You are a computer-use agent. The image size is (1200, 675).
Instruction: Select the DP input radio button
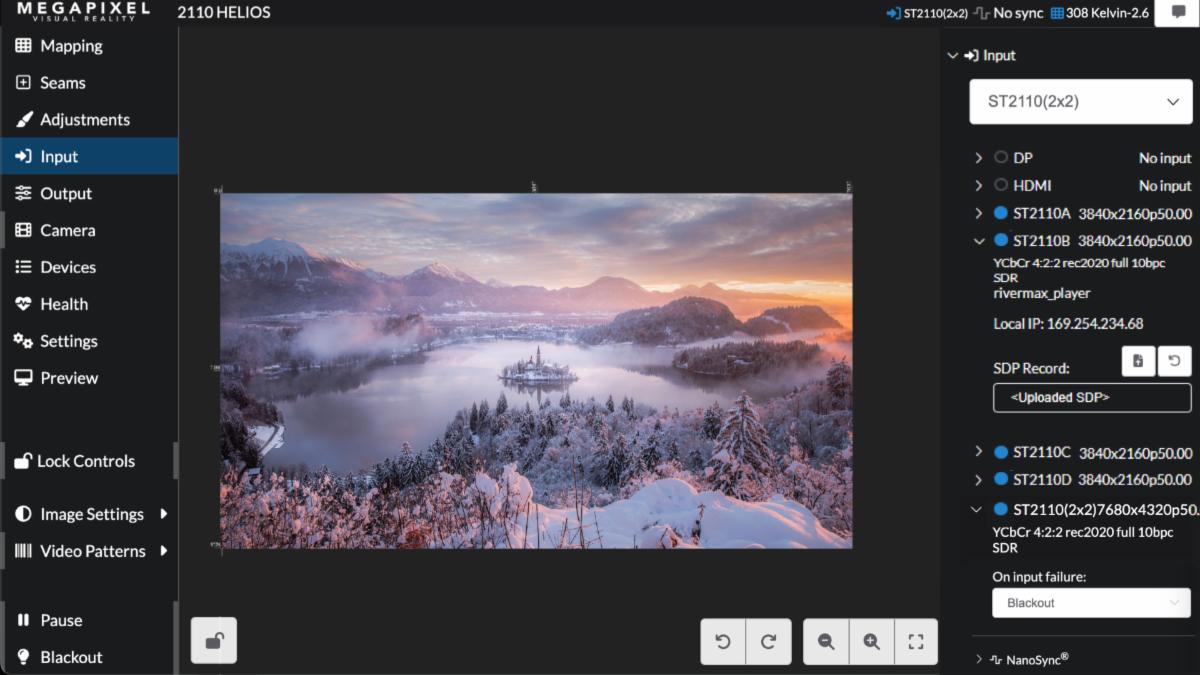coord(1001,158)
